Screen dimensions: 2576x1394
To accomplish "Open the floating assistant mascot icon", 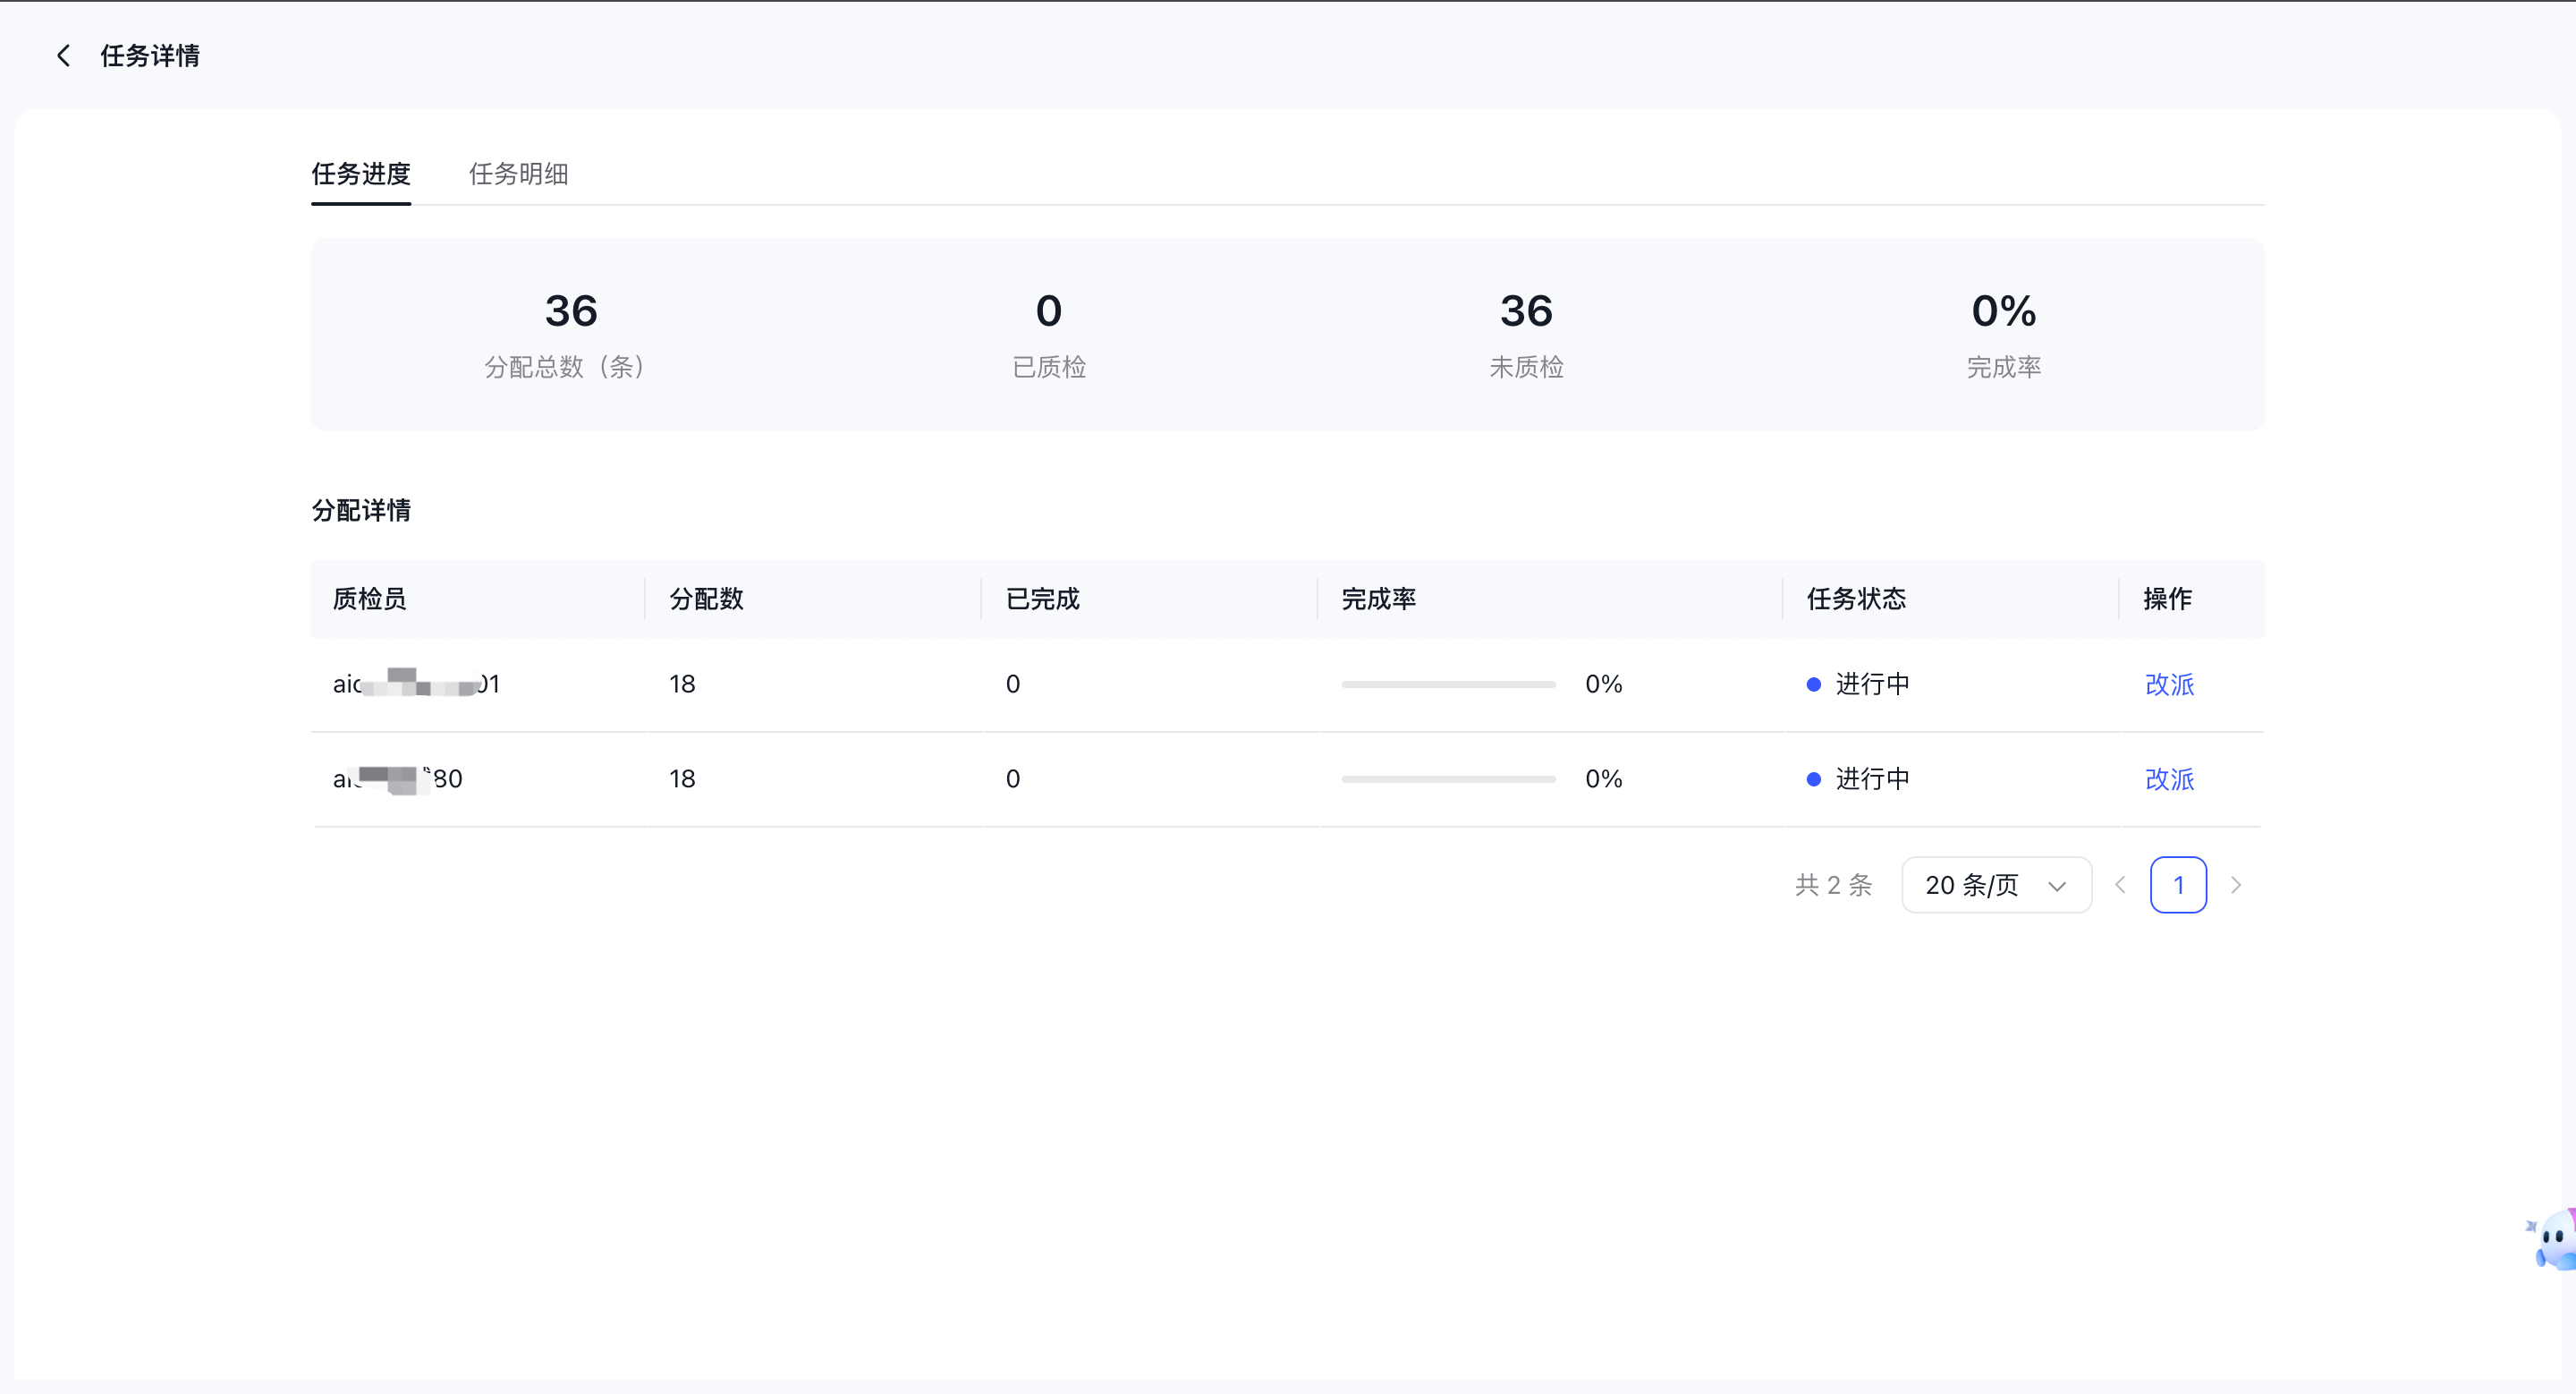I will 2552,1240.
